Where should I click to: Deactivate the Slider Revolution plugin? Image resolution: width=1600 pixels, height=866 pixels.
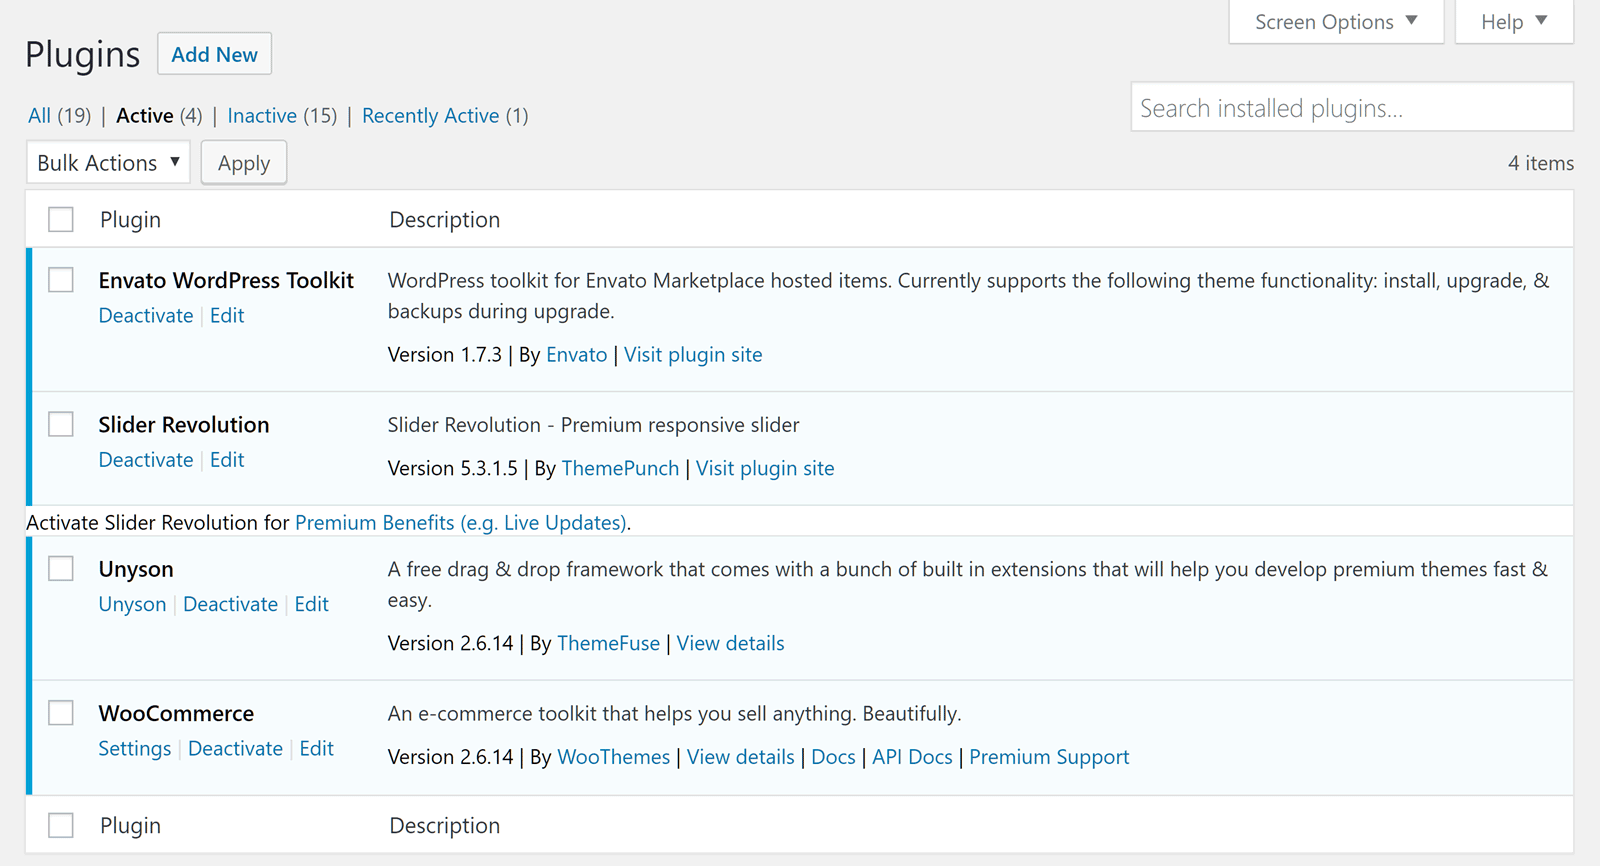click(146, 460)
